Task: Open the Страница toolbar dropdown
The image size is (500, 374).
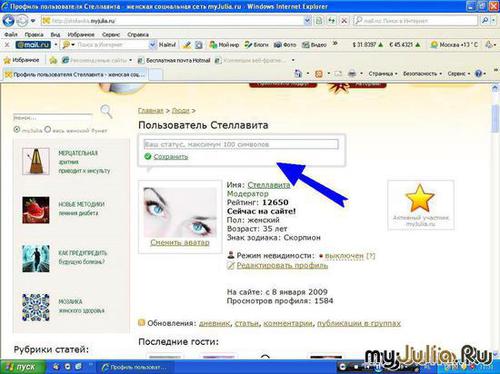Action: (x=383, y=74)
